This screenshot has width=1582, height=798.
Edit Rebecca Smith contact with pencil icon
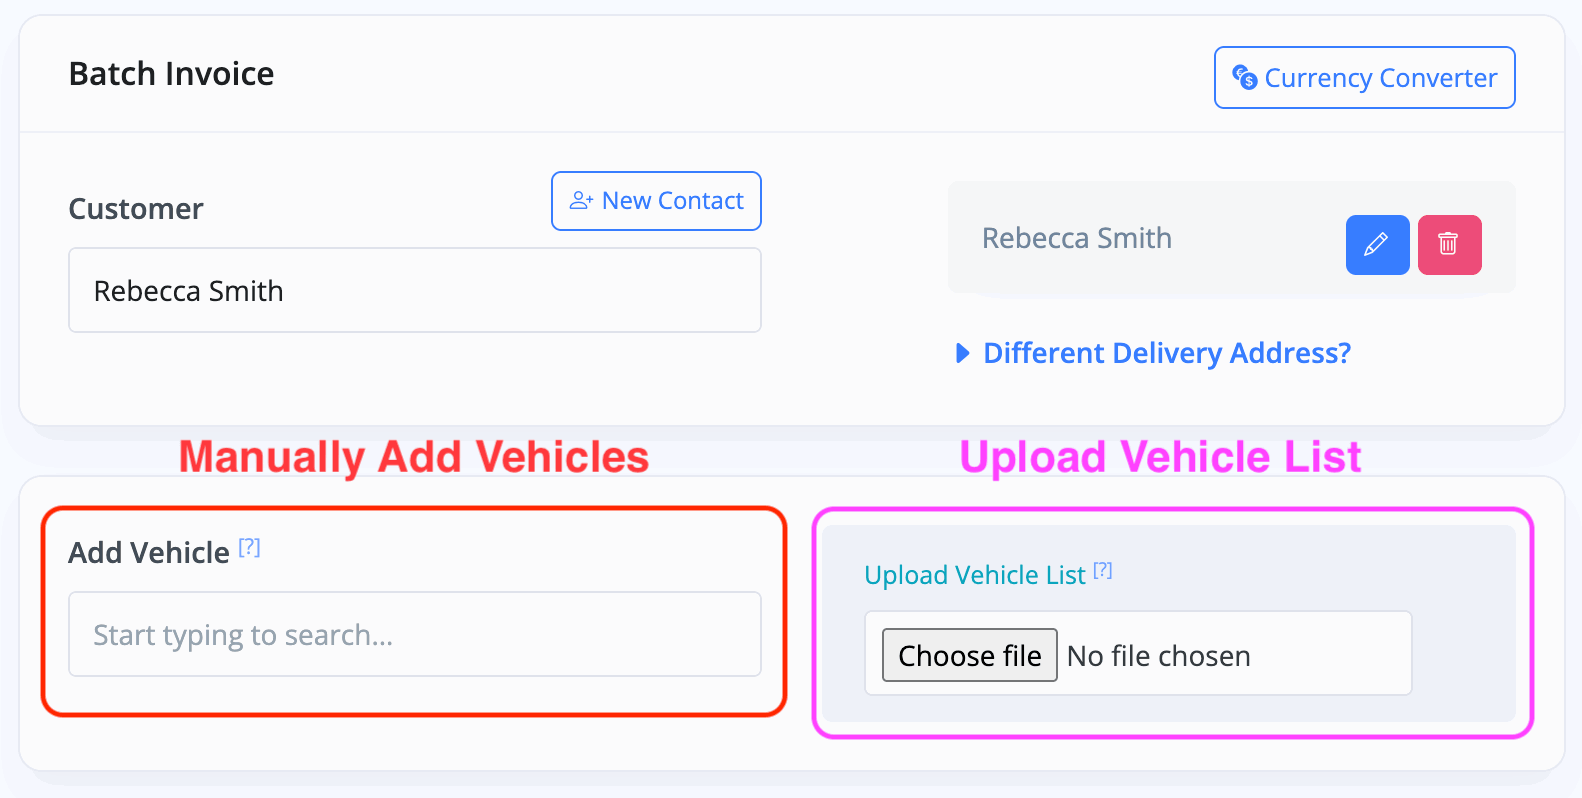click(1377, 244)
